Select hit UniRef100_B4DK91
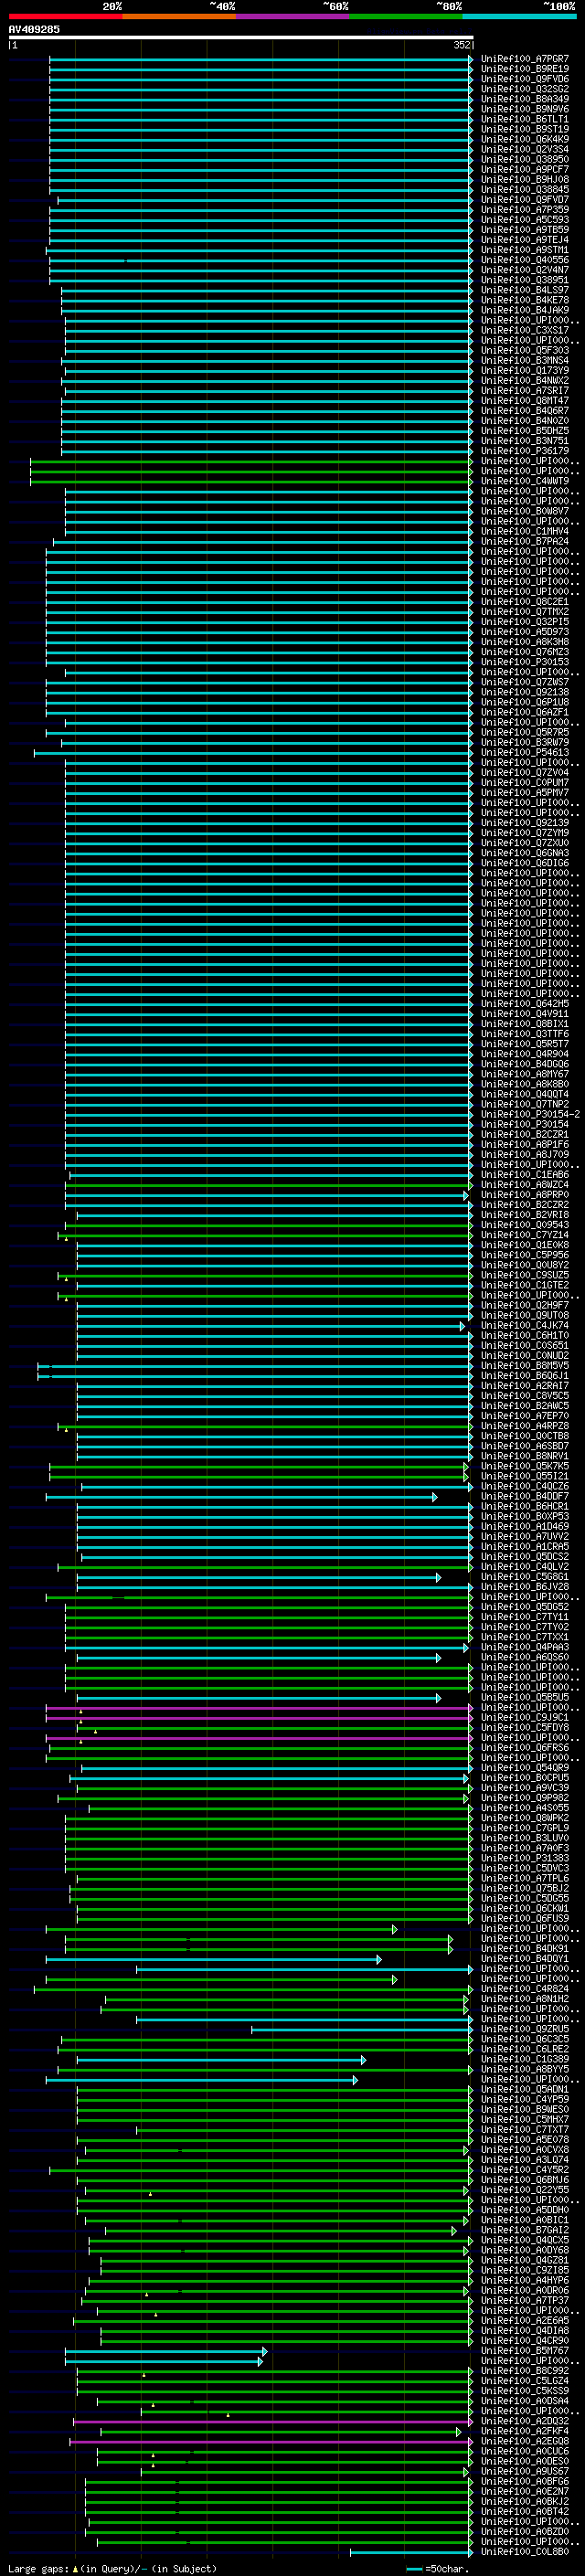Image resolution: width=585 pixels, height=2576 pixels. (x=525, y=1948)
